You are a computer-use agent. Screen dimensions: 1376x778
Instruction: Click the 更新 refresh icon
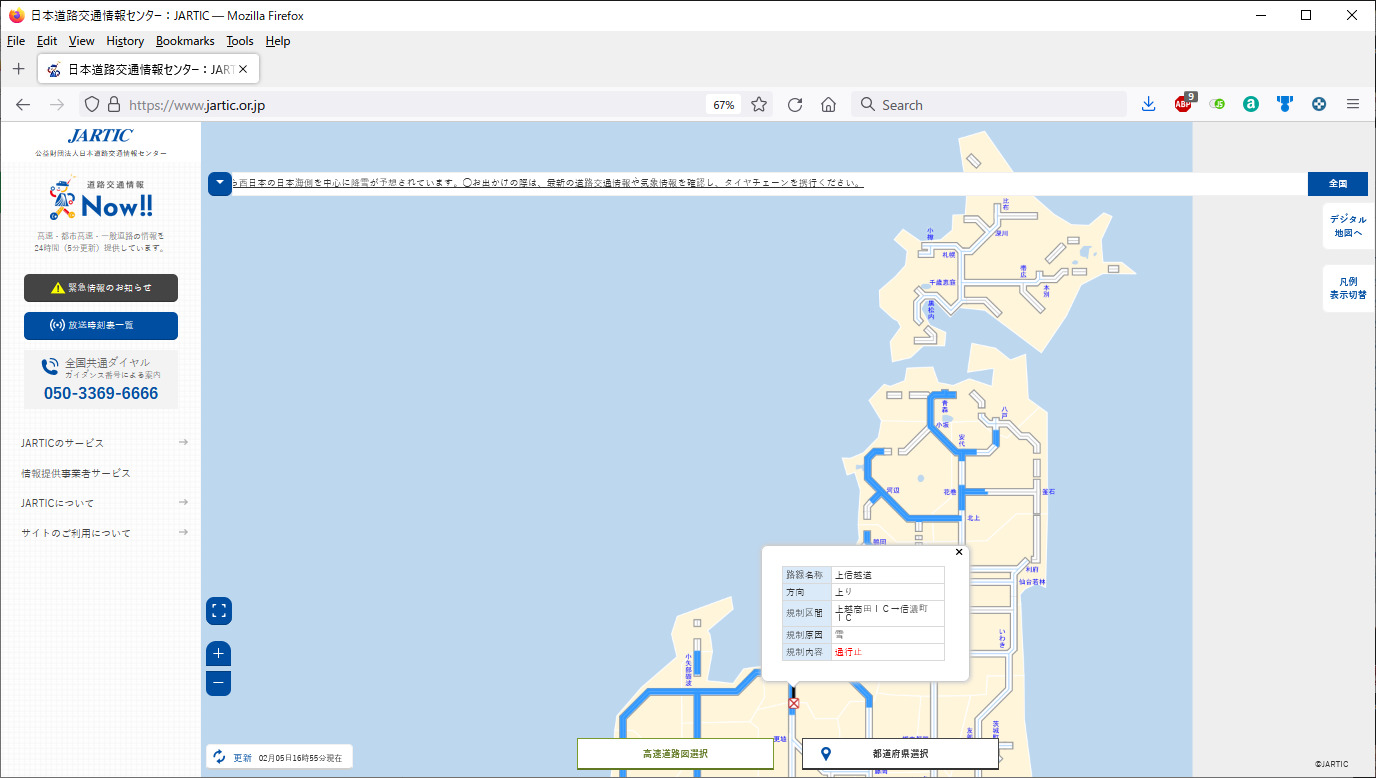point(220,757)
